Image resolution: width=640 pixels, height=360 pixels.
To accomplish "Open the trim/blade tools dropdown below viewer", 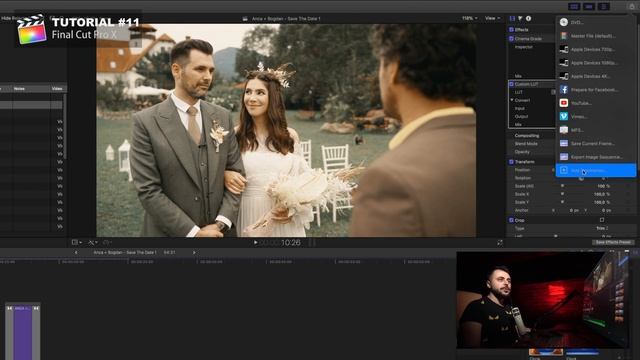I will [93, 242].
